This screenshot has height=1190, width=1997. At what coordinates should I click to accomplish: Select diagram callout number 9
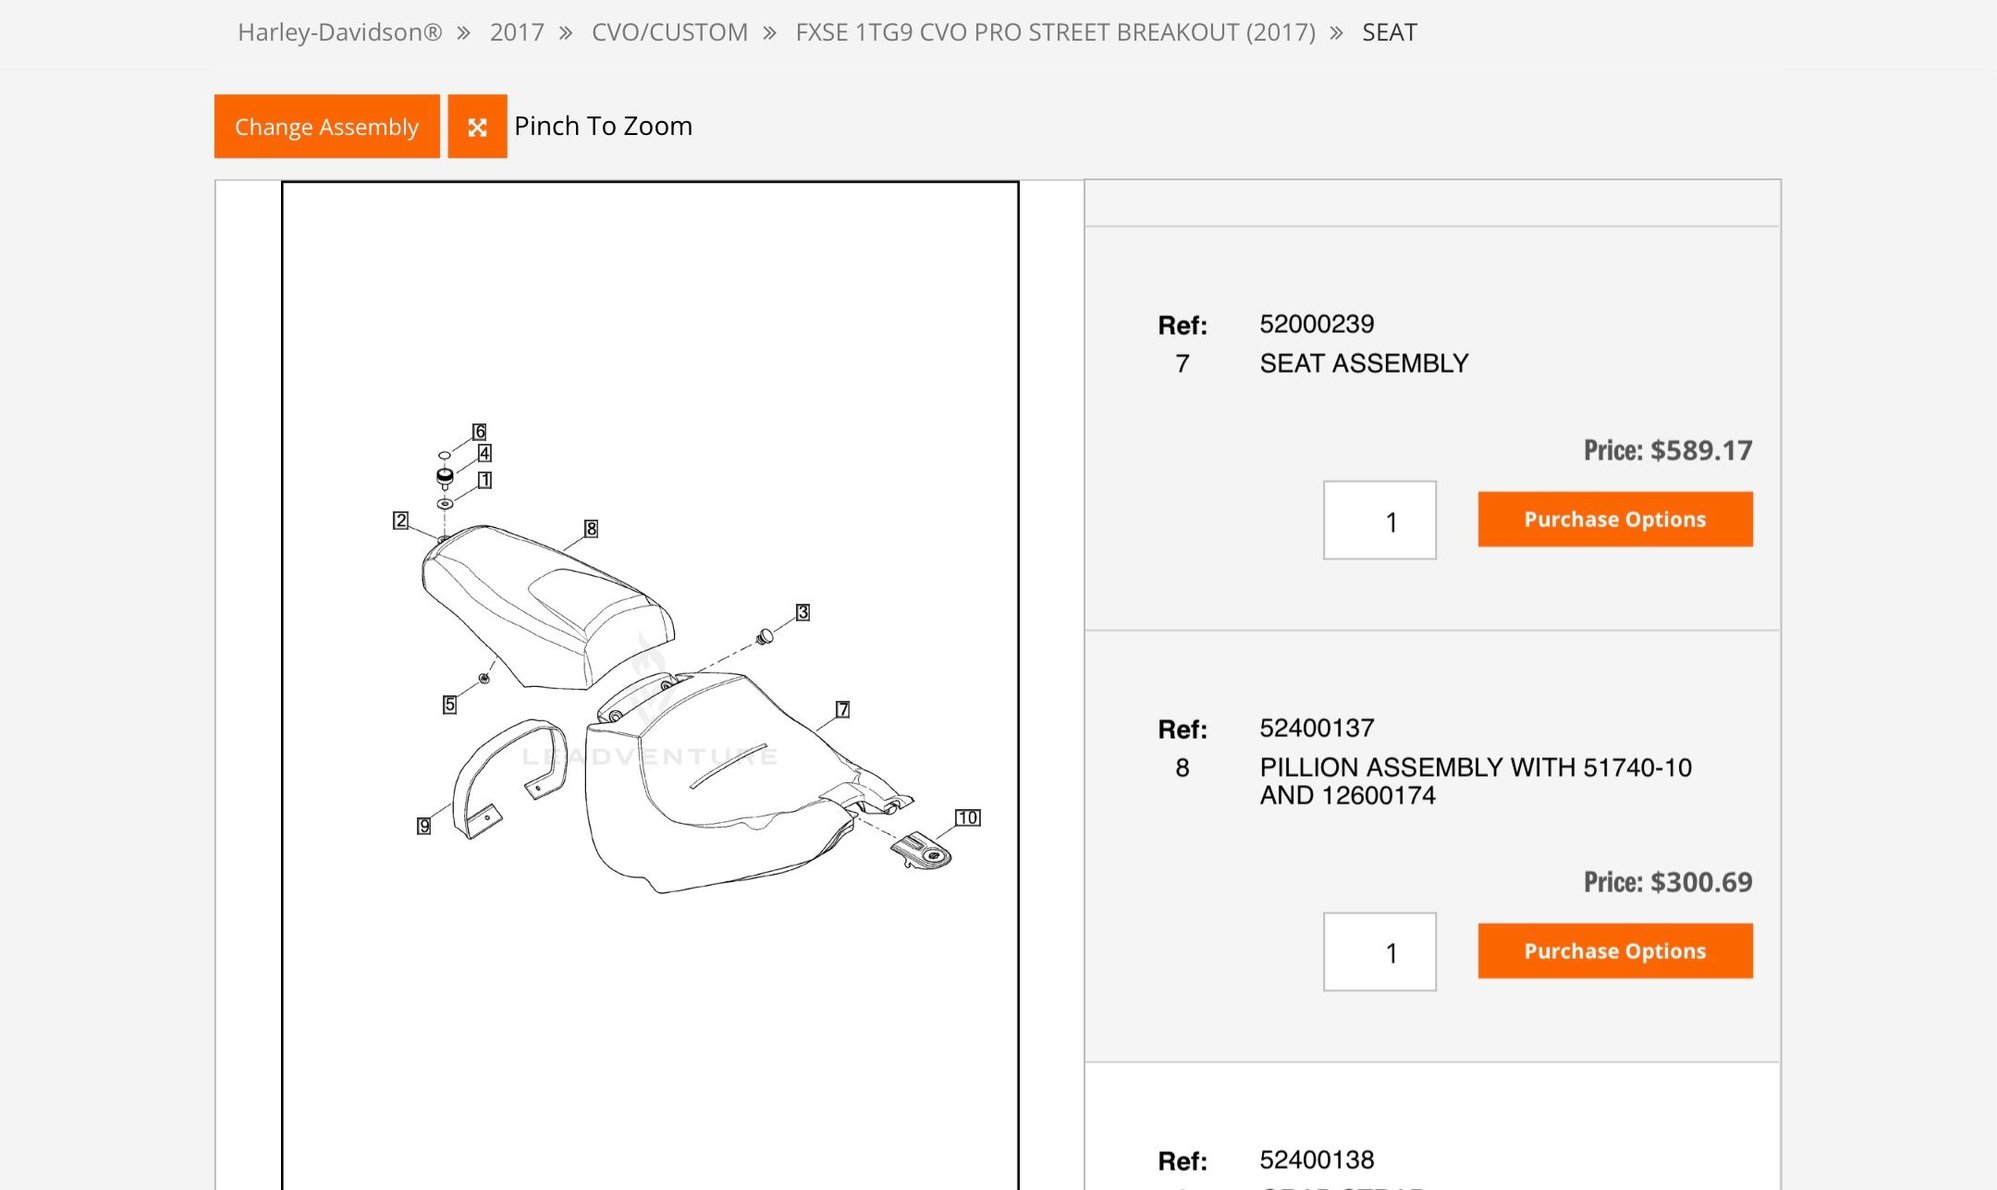click(x=424, y=826)
